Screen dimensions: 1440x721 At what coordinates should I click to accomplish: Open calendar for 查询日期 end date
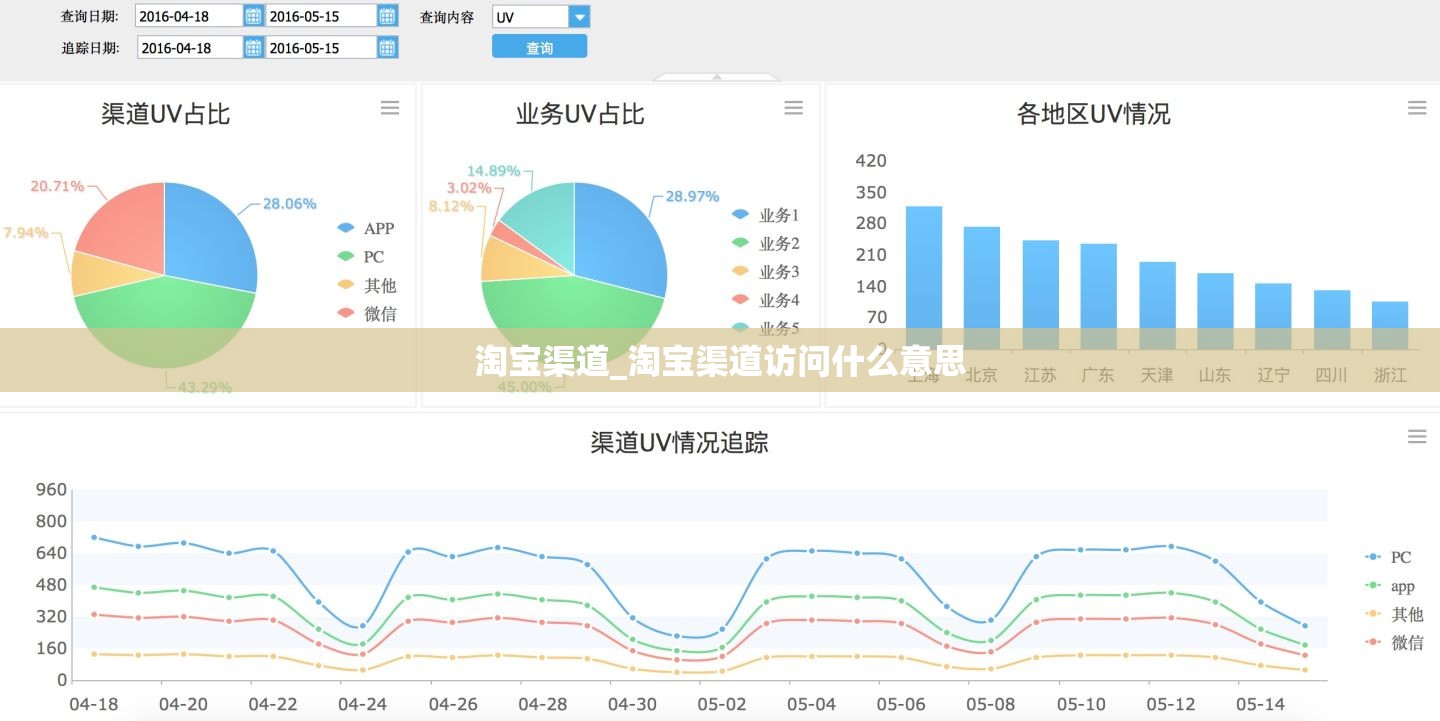pos(388,16)
